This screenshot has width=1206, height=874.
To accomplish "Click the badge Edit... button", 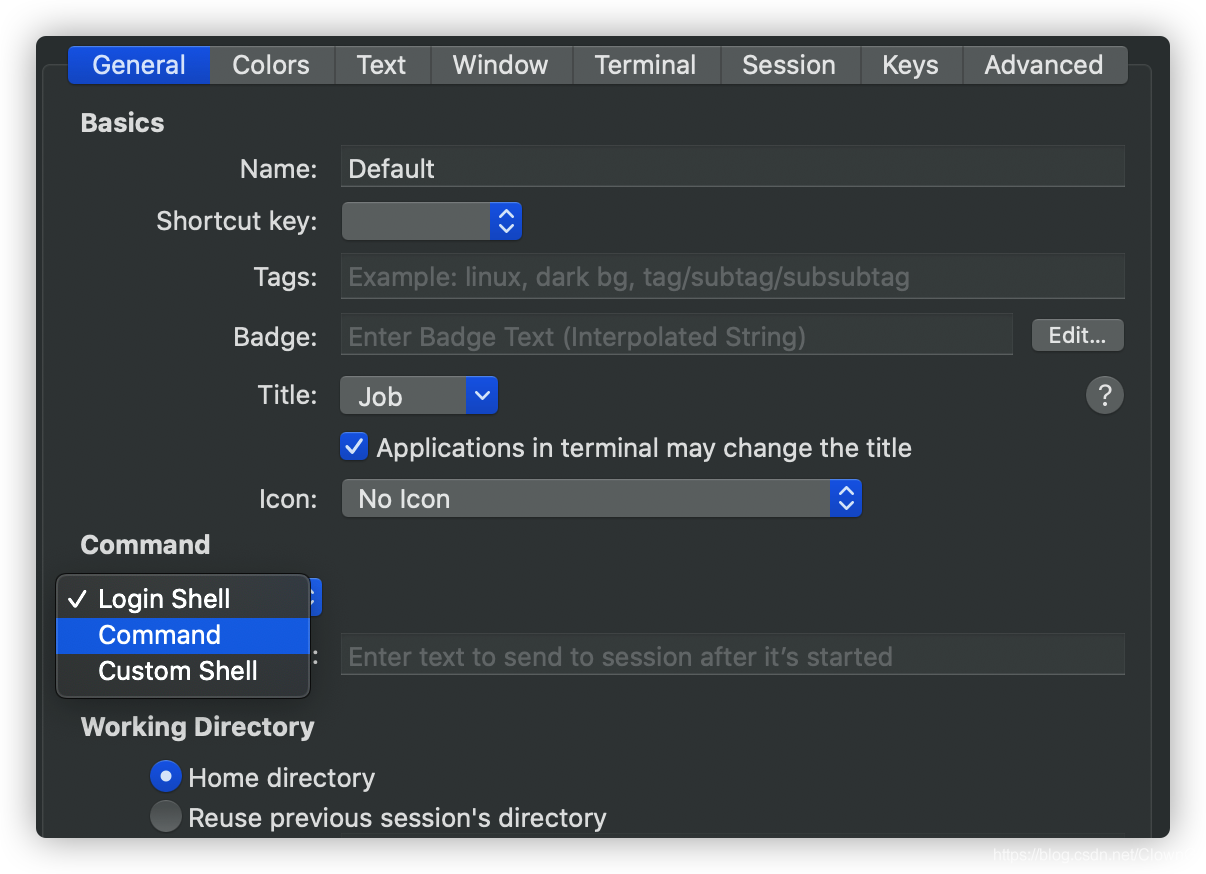I will tap(1077, 336).
